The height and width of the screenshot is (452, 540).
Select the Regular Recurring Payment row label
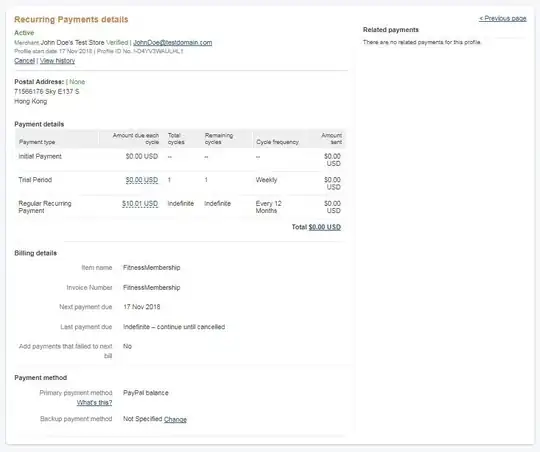[45, 207]
